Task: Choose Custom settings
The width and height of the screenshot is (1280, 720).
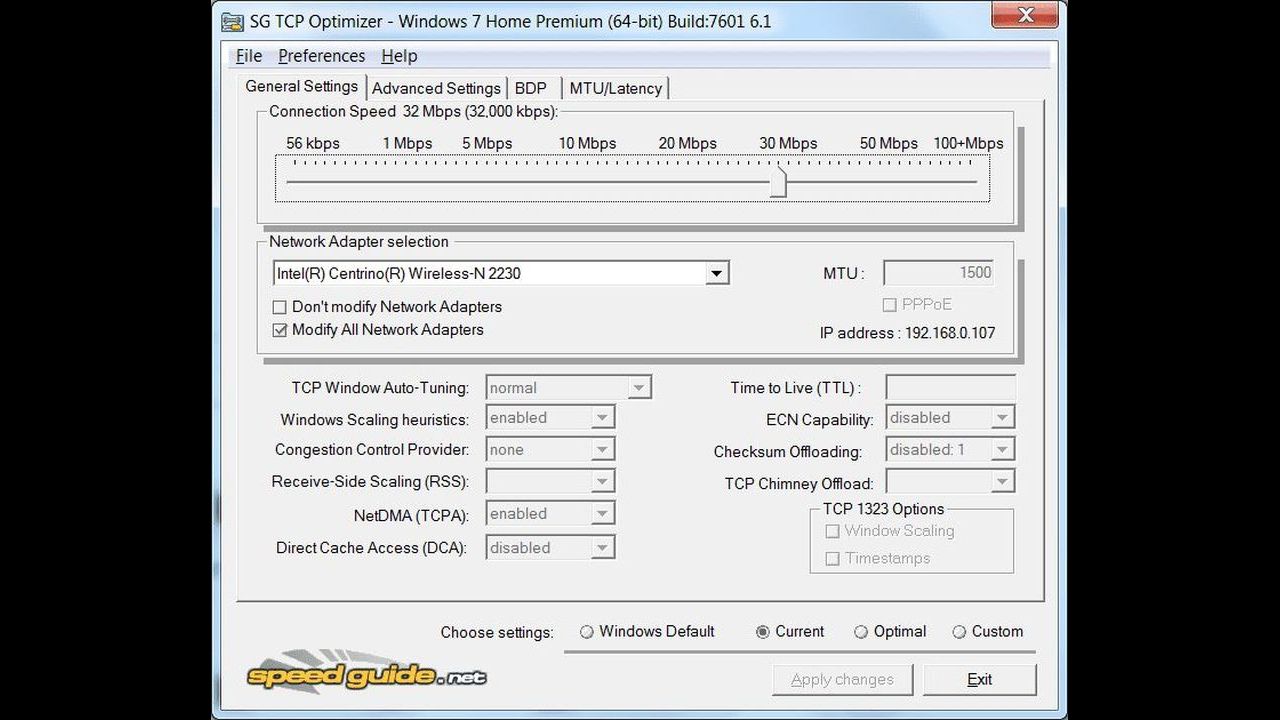Action: coord(959,632)
